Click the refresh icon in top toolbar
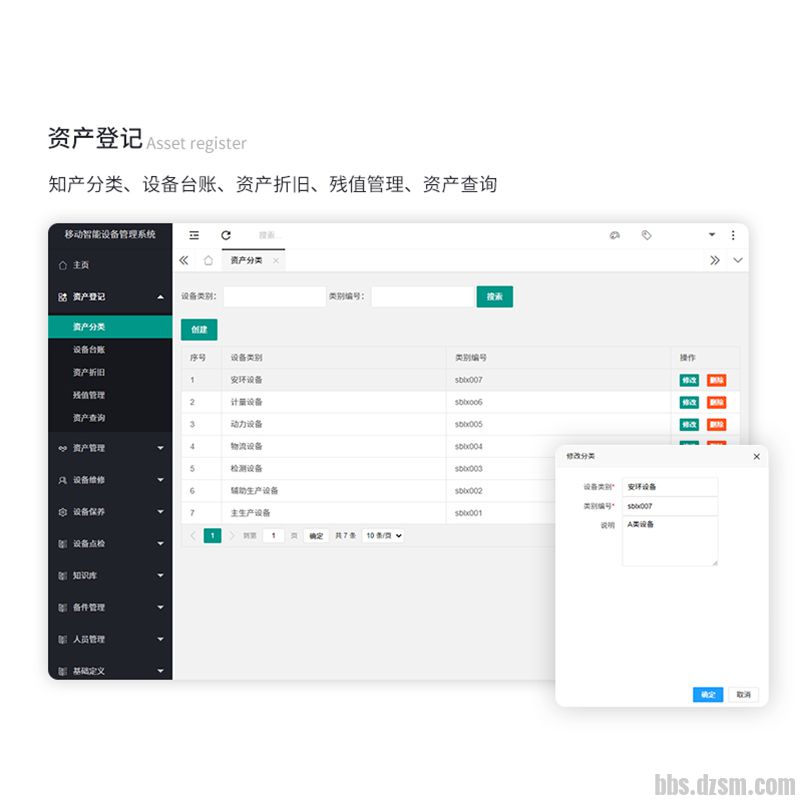 coord(226,235)
